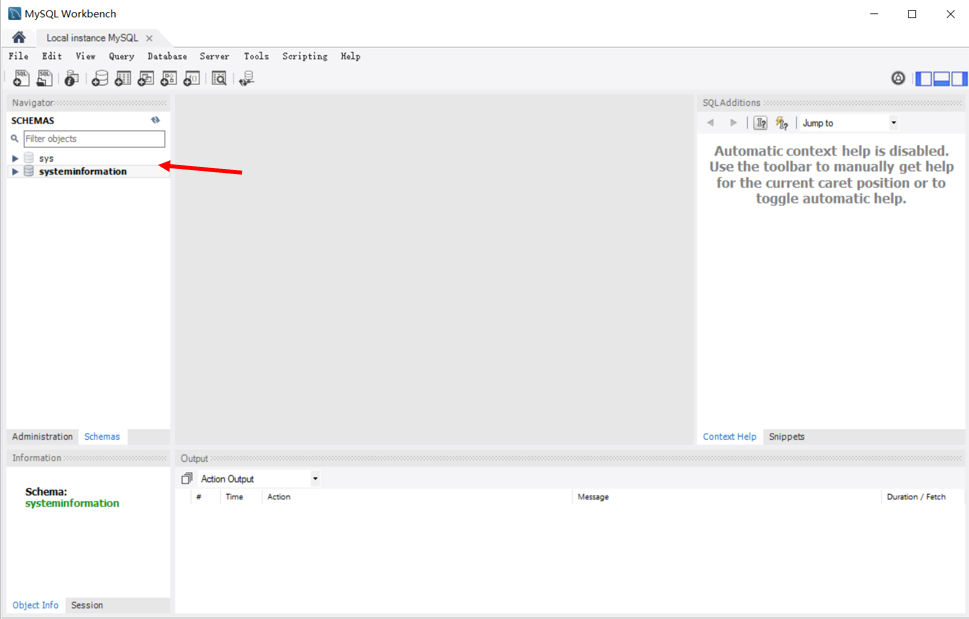Click the Action column header in Output
The height and width of the screenshot is (619, 969).
click(x=279, y=497)
